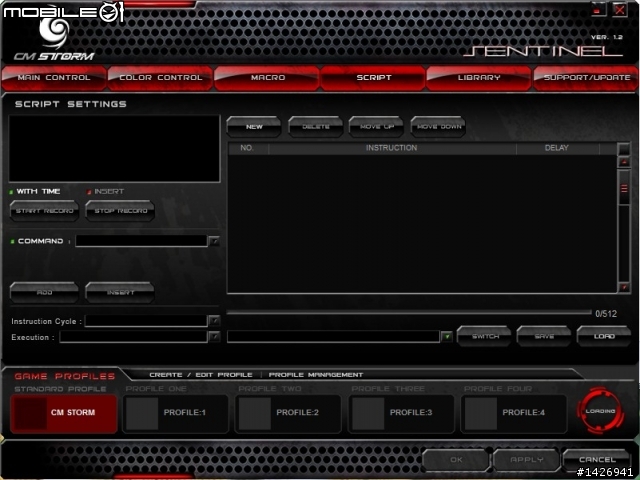Click the Execution field
The image size is (640, 480).
click(133, 337)
